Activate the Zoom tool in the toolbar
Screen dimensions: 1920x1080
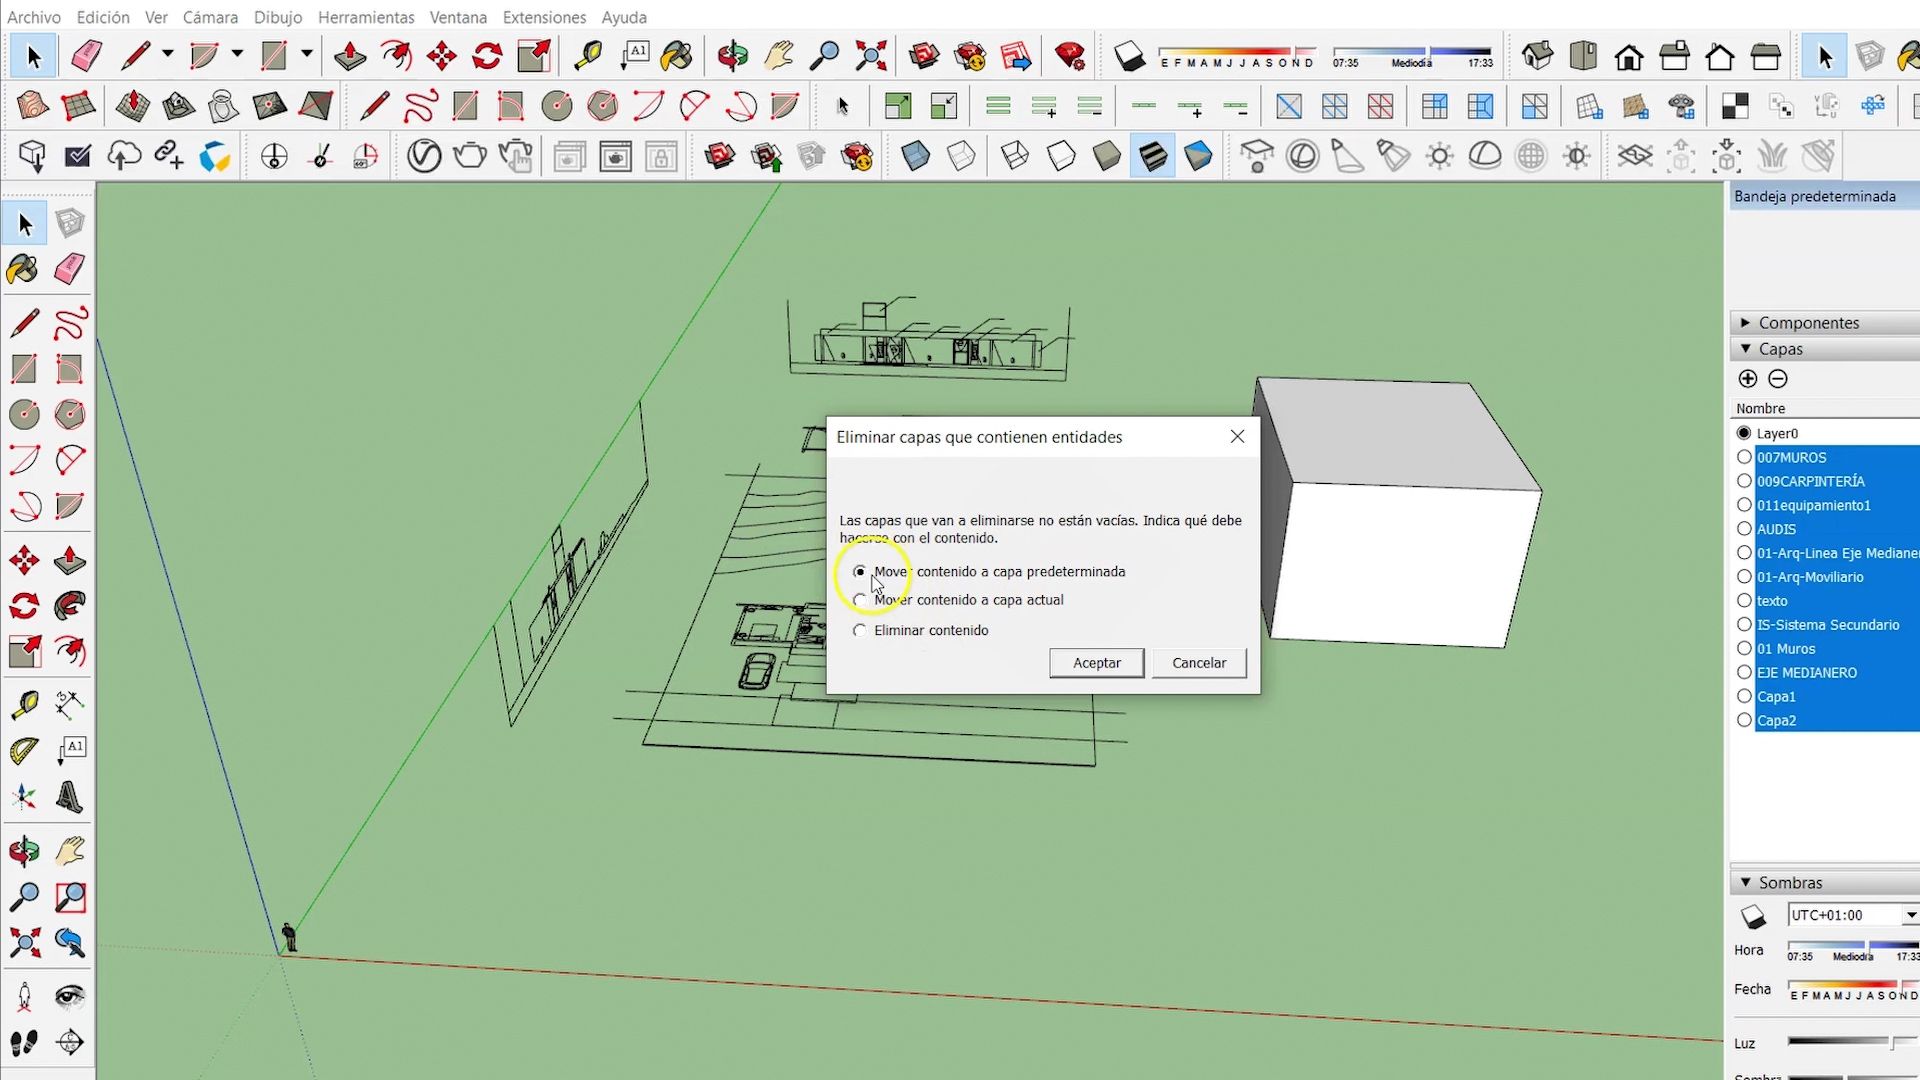[x=826, y=56]
